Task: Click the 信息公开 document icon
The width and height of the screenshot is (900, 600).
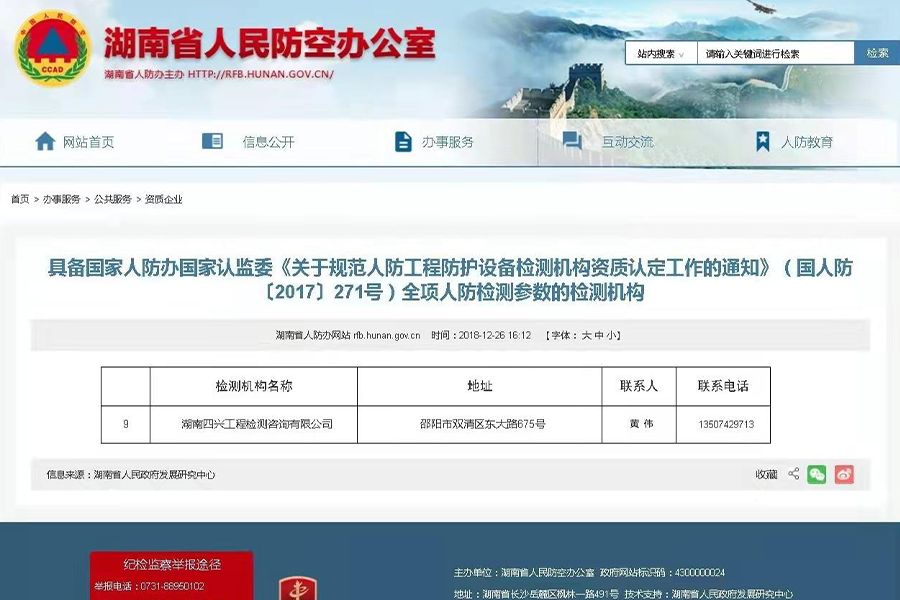Action: [x=212, y=141]
